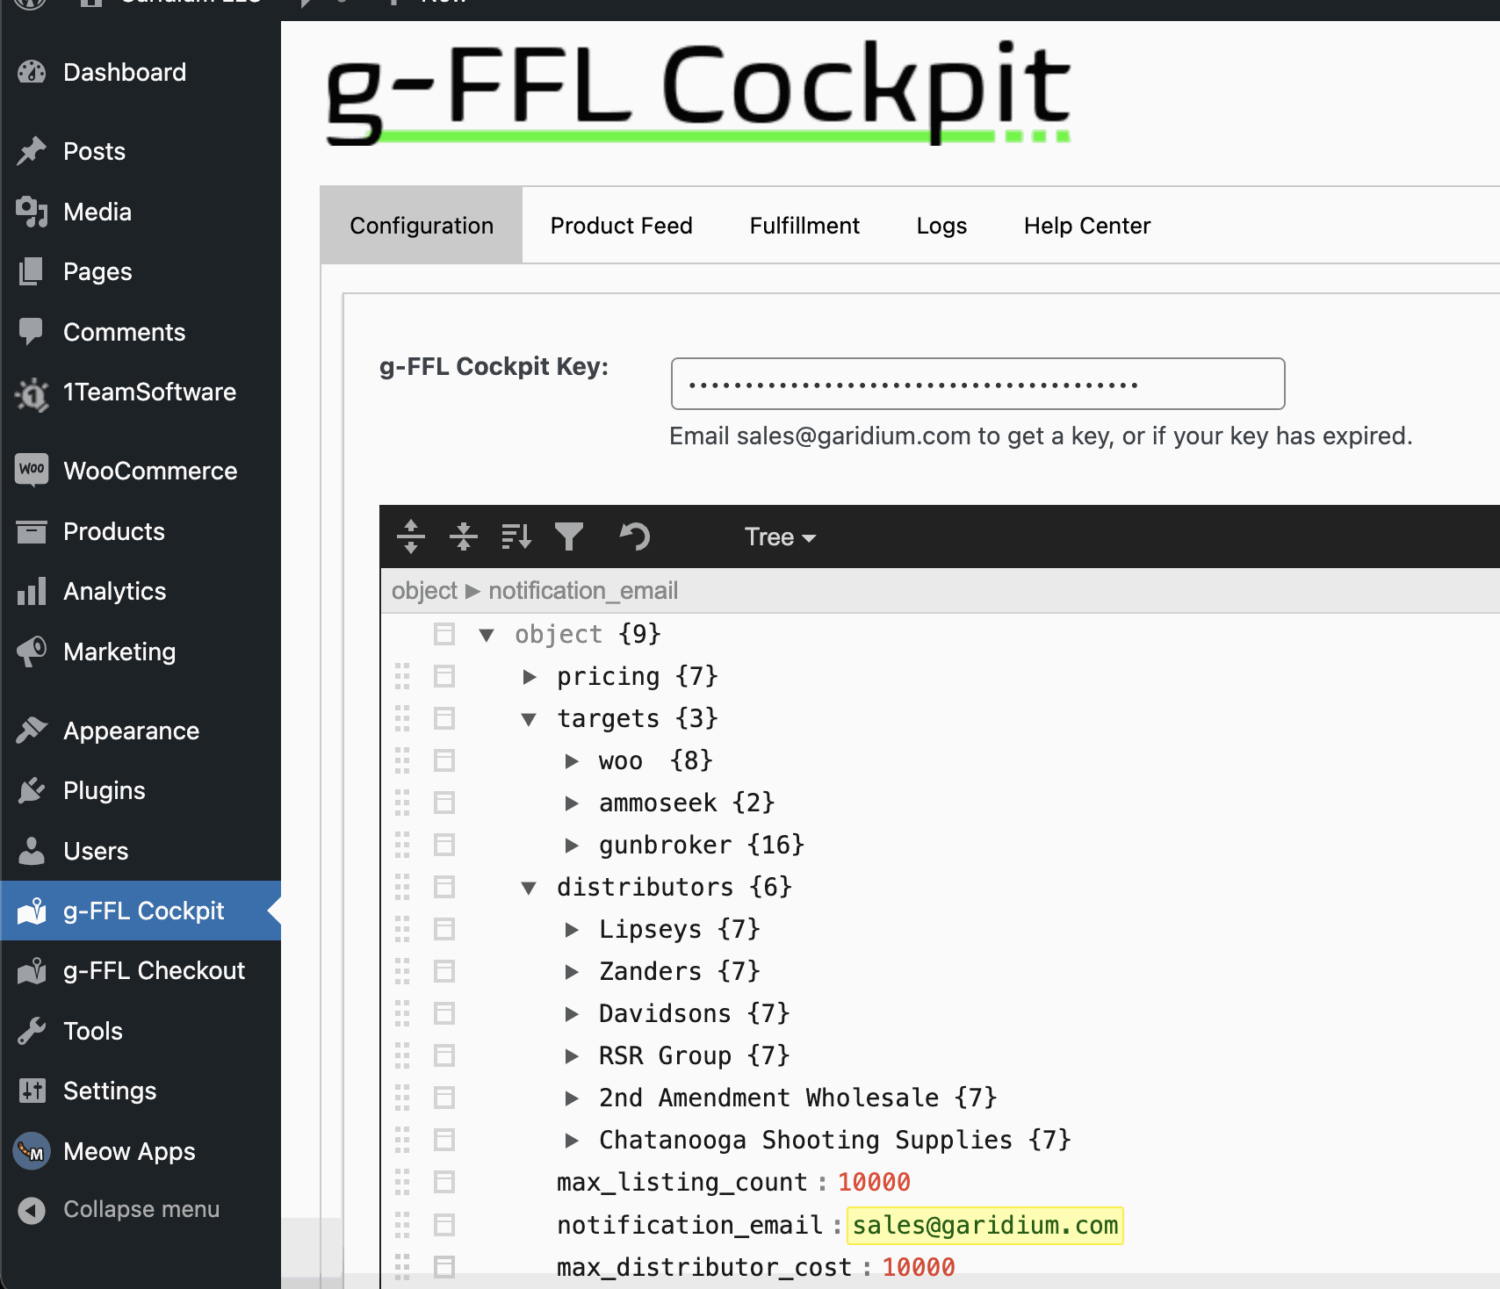
Task: Click the collapse all fields icon
Action: coord(463,537)
